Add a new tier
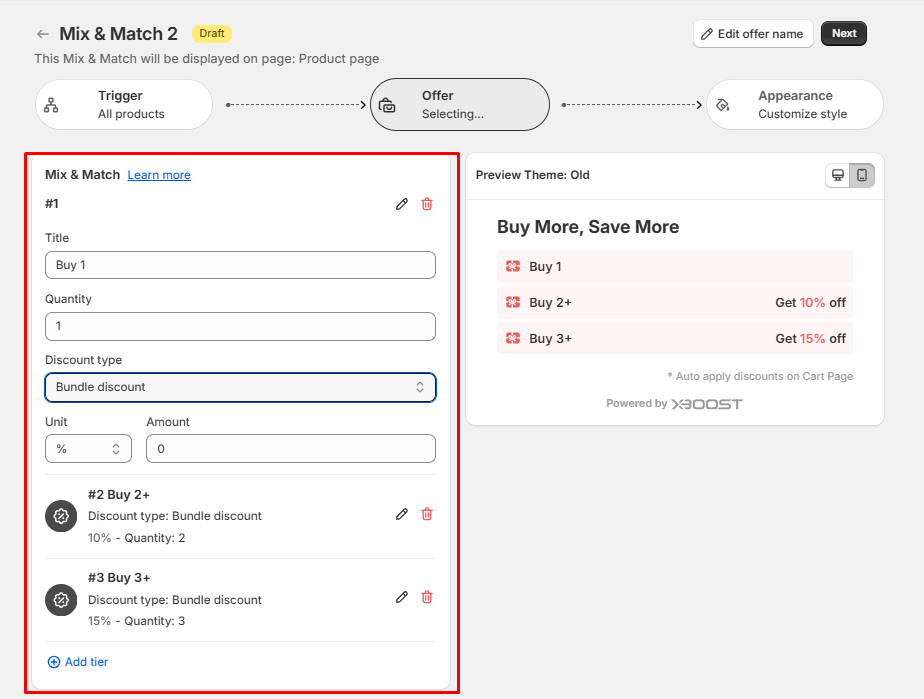The image size is (924, 699). (78, 662)
